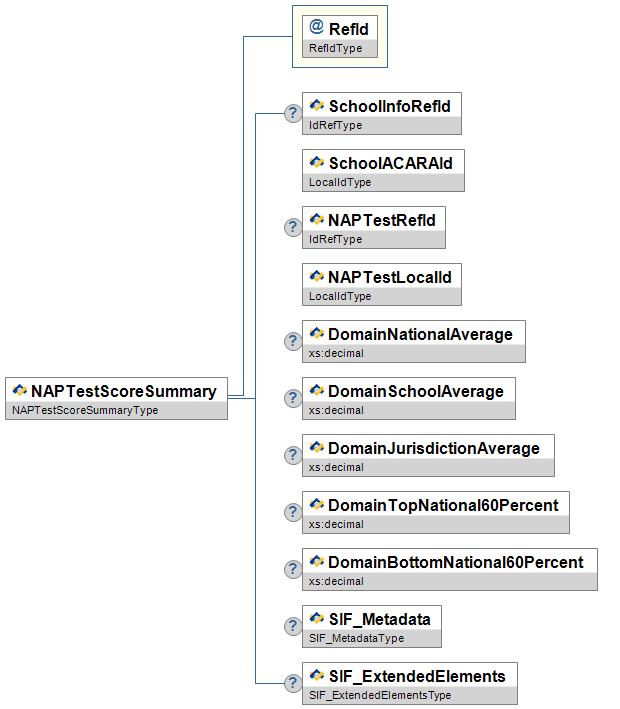The image size is (620, 709).
Task: Open the SchoolACARAId element node
Action: 390,163
